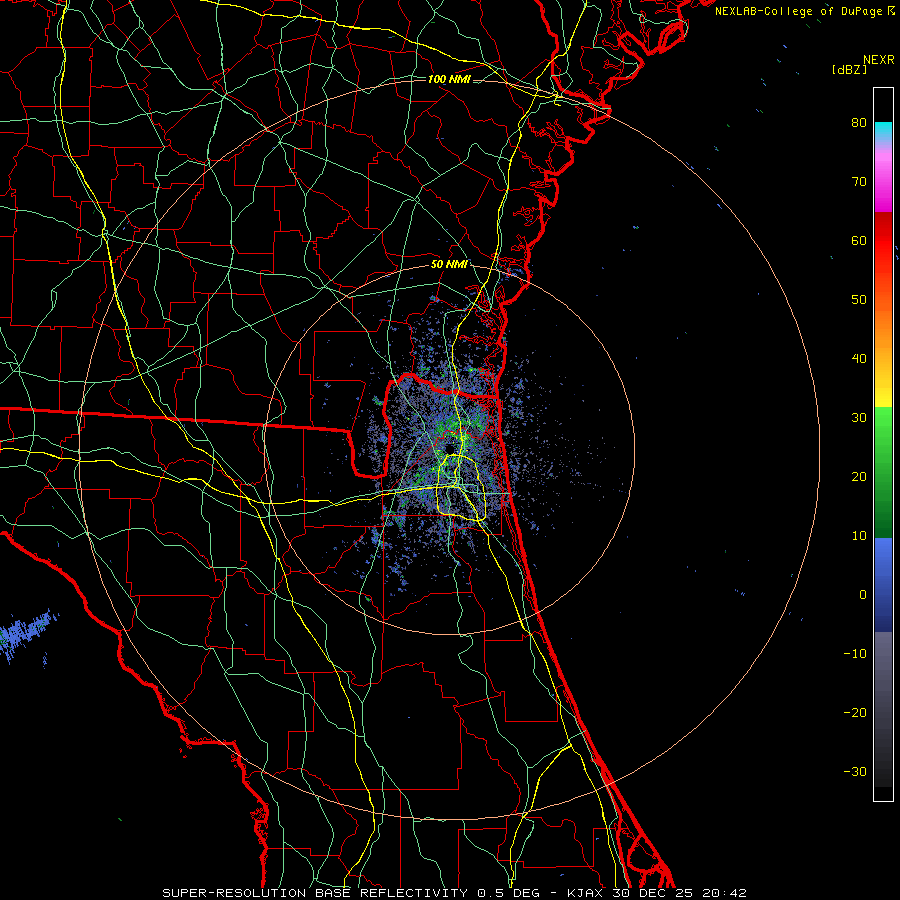Image resolution: width=900 pixels, height=900 pixels.
Task: Click the 'SUPER-RESOLUTION BASE REFLECTIVITY' product caption
Action: click(x=315, y=893)
